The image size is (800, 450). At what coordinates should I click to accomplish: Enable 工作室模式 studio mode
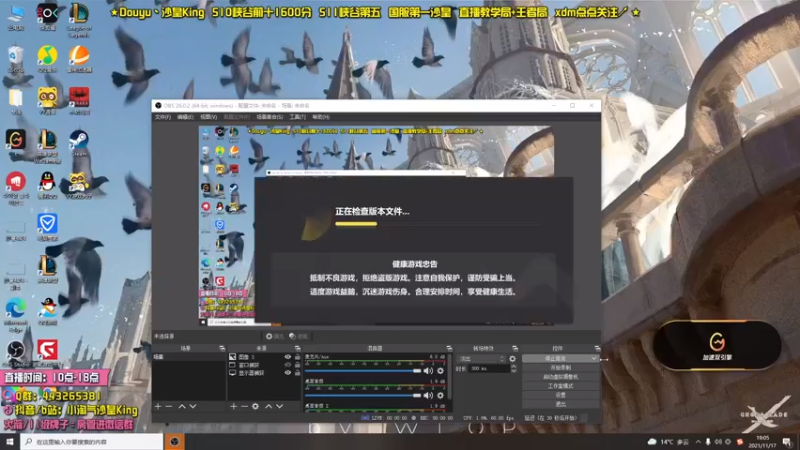point(560,386)
